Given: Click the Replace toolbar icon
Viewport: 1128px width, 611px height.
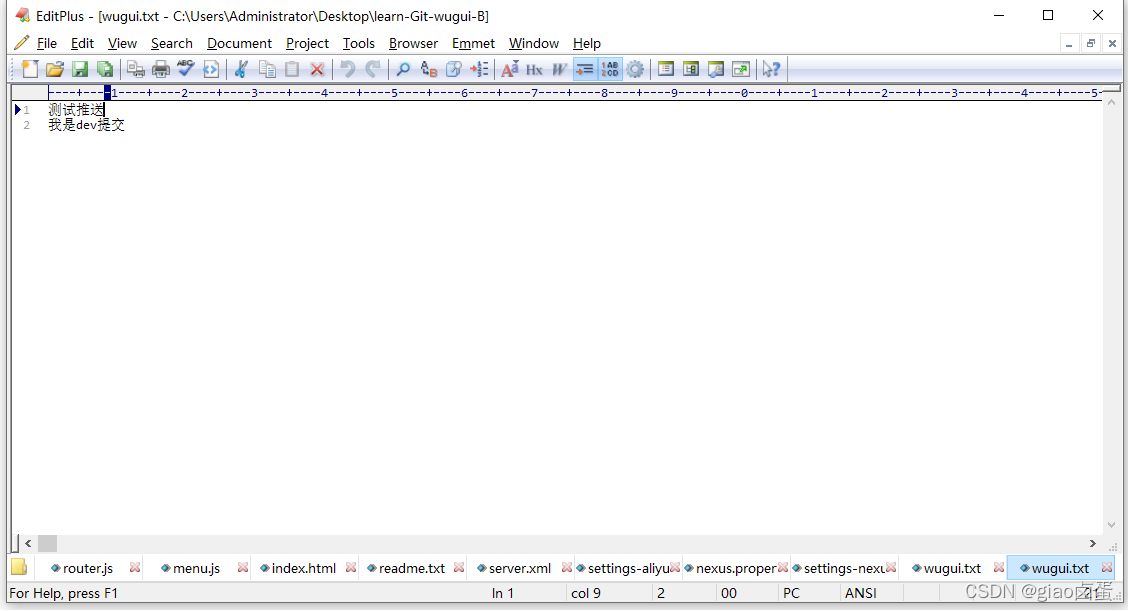Looking at the screenshot, I should pos(429,69).
